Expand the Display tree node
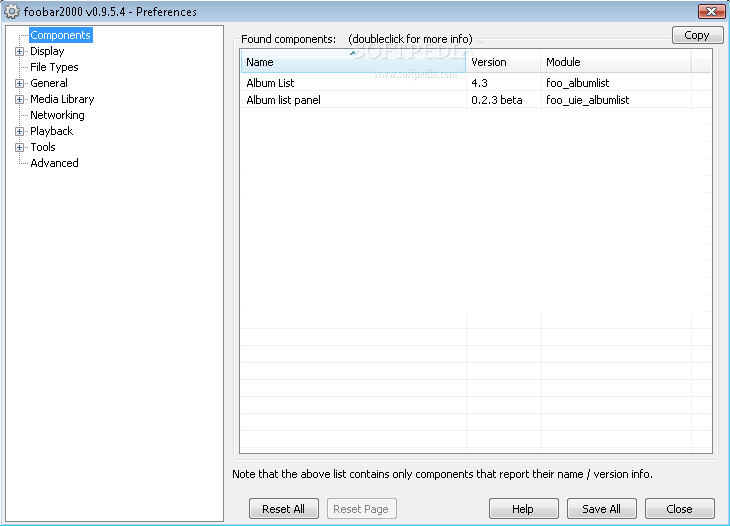 (19, 51)
